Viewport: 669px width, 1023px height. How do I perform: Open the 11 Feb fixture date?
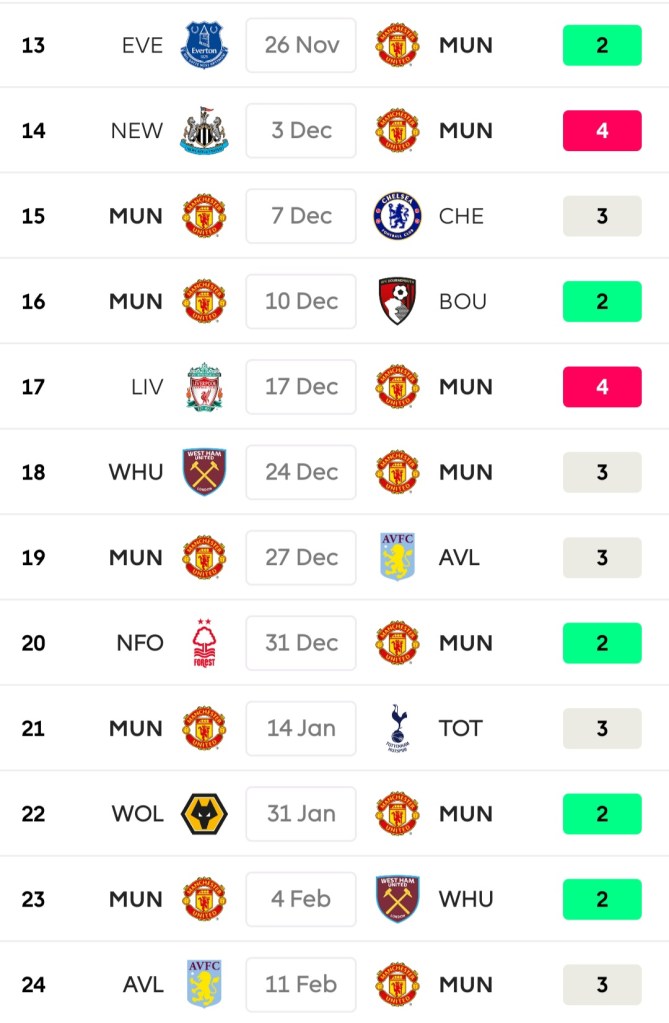point(301,985)
